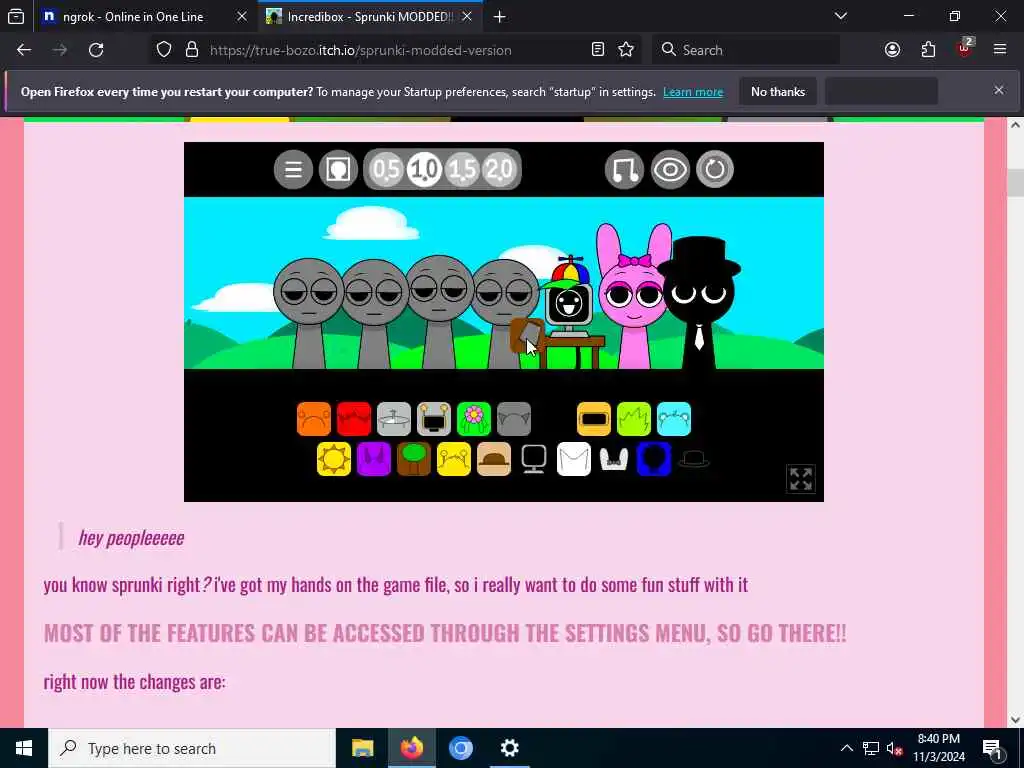Open the Learn more link in notification bar
The image size is (1024, 768).
pyautogui.click(x=693, y=92)
